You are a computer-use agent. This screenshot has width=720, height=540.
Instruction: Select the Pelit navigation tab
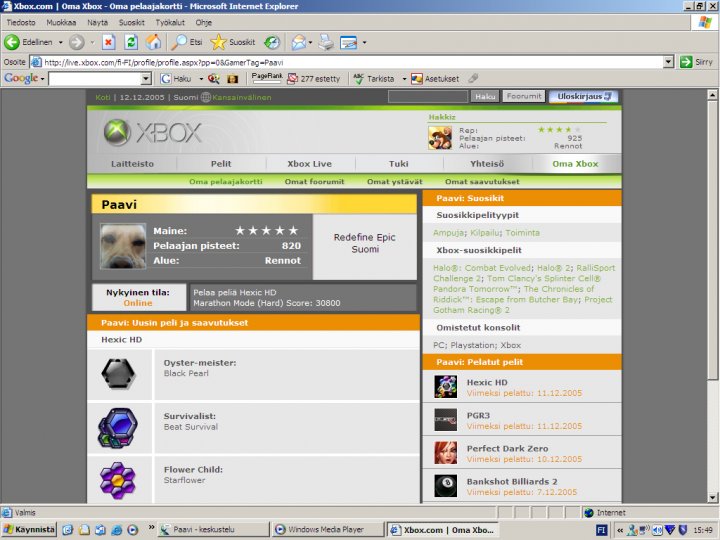click(221, 163)
